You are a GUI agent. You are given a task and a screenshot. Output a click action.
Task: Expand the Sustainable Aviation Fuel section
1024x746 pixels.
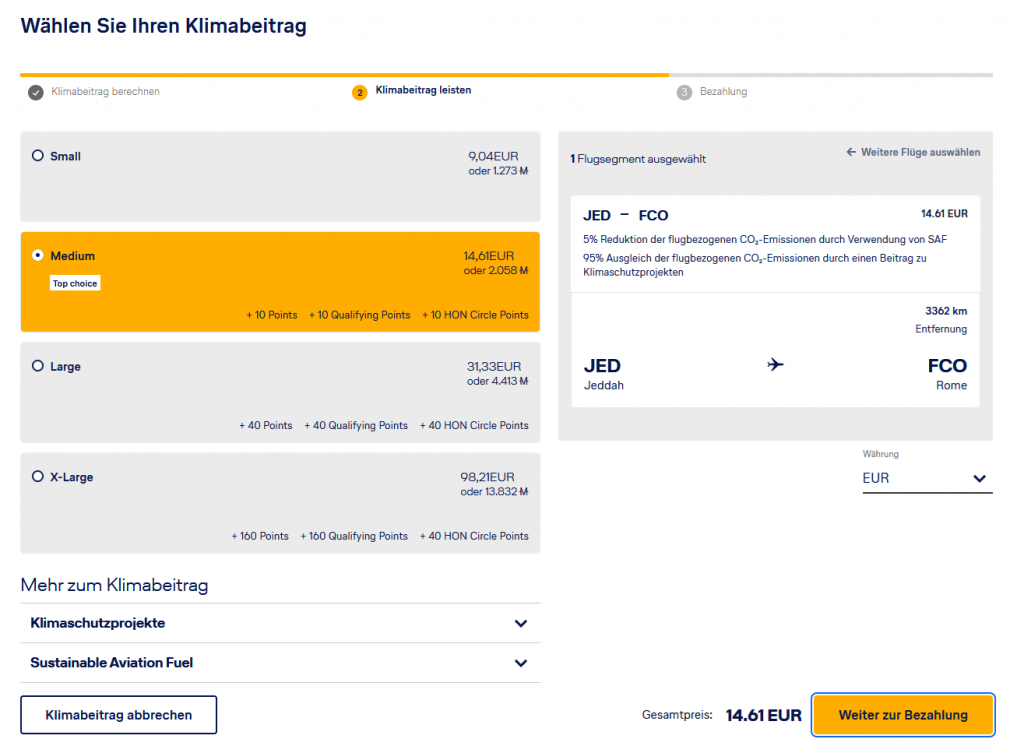pyautogui.click(x=520, y=663)
